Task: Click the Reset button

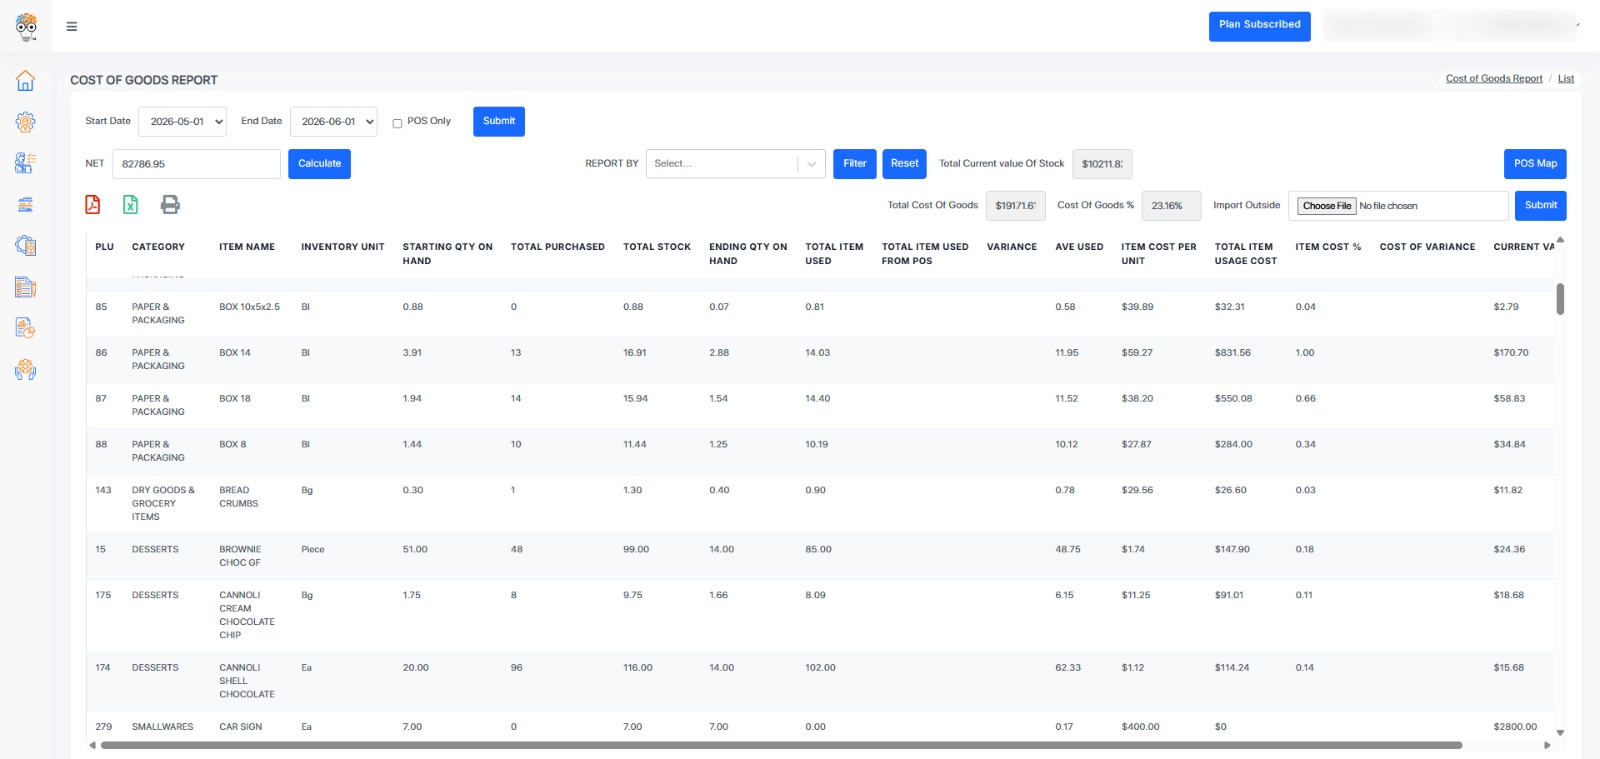Action: pyautogui.click(x=905, y=164)
